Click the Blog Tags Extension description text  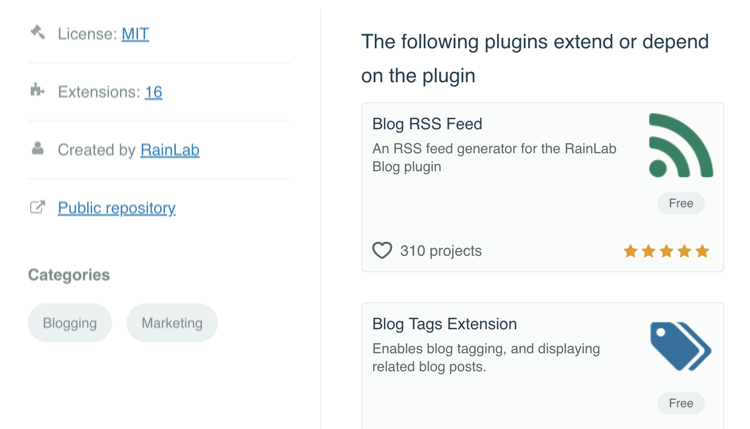click(486, 358)
